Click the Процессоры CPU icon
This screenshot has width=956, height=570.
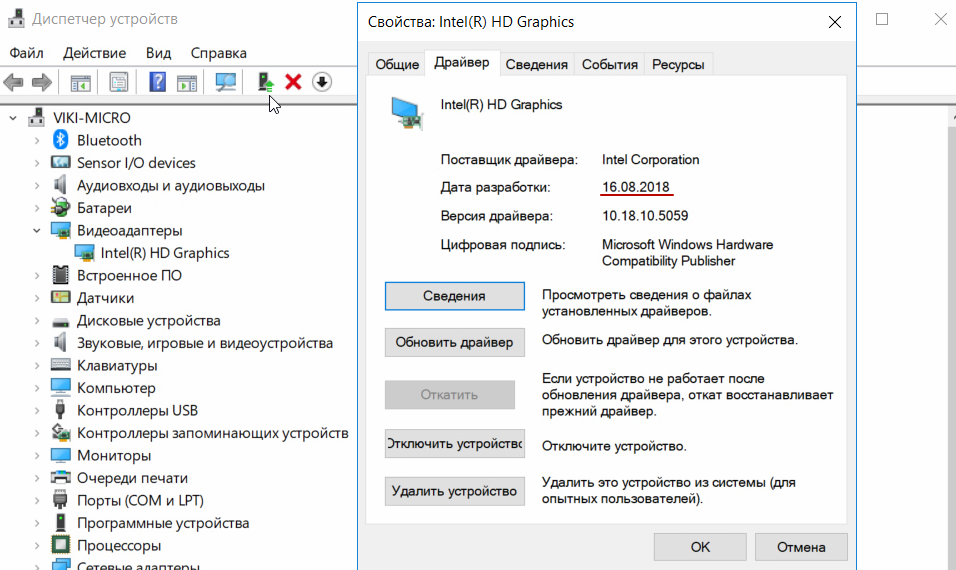point(60,544)
